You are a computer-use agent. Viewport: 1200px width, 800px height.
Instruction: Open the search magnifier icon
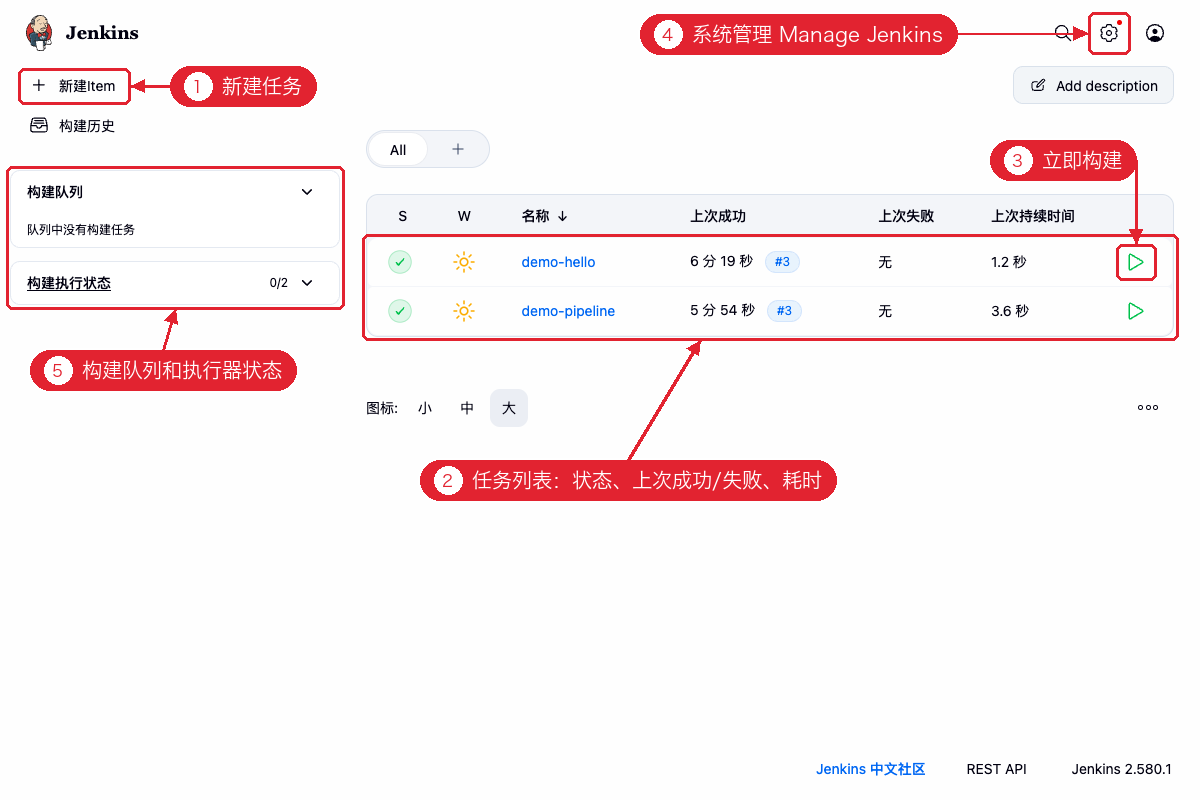pos(1063,33)
